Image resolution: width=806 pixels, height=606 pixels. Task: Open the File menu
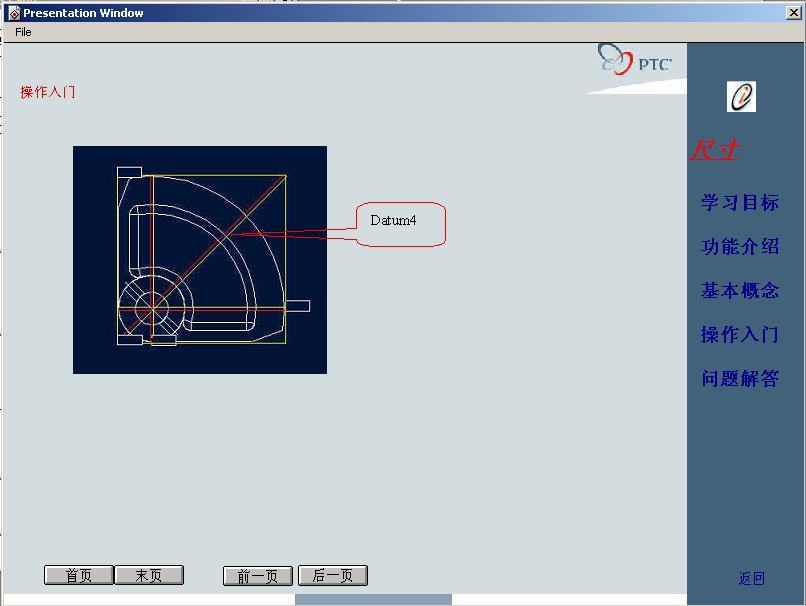[23, 32]
